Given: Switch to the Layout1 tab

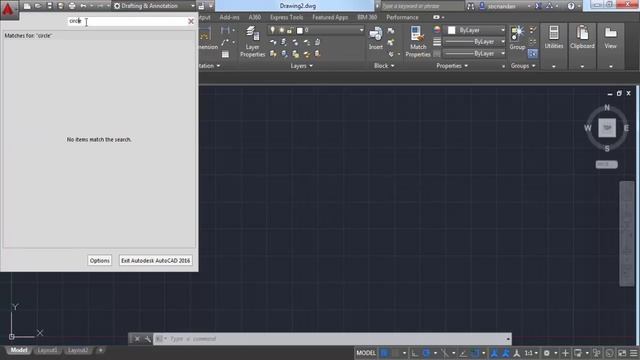Looking at the screenshot, I should 47,350.
